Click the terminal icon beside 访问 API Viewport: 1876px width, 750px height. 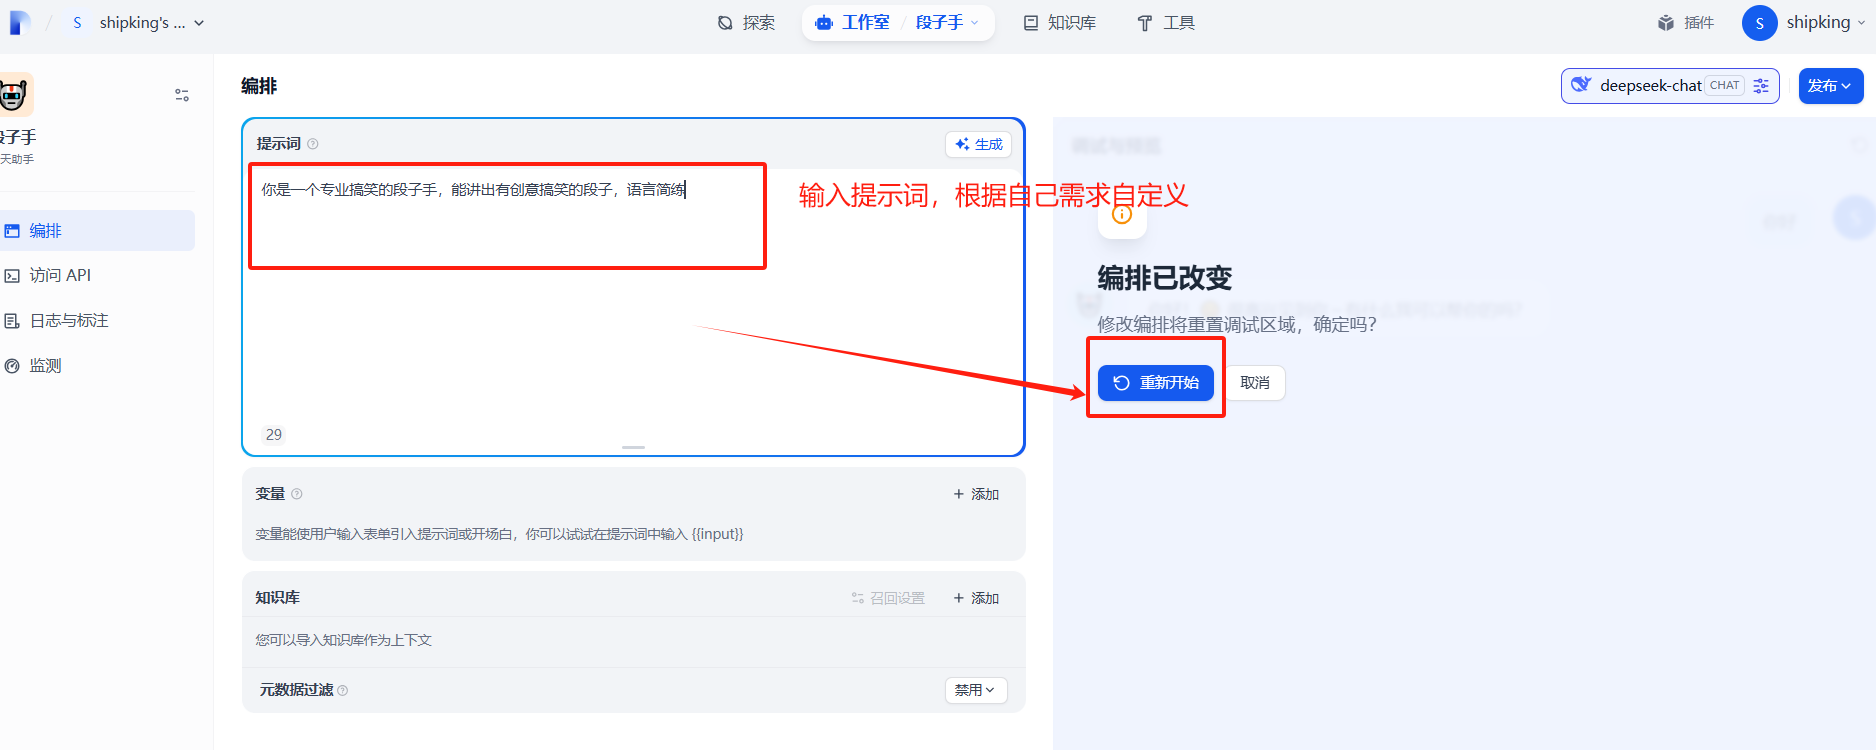[12, 276]
